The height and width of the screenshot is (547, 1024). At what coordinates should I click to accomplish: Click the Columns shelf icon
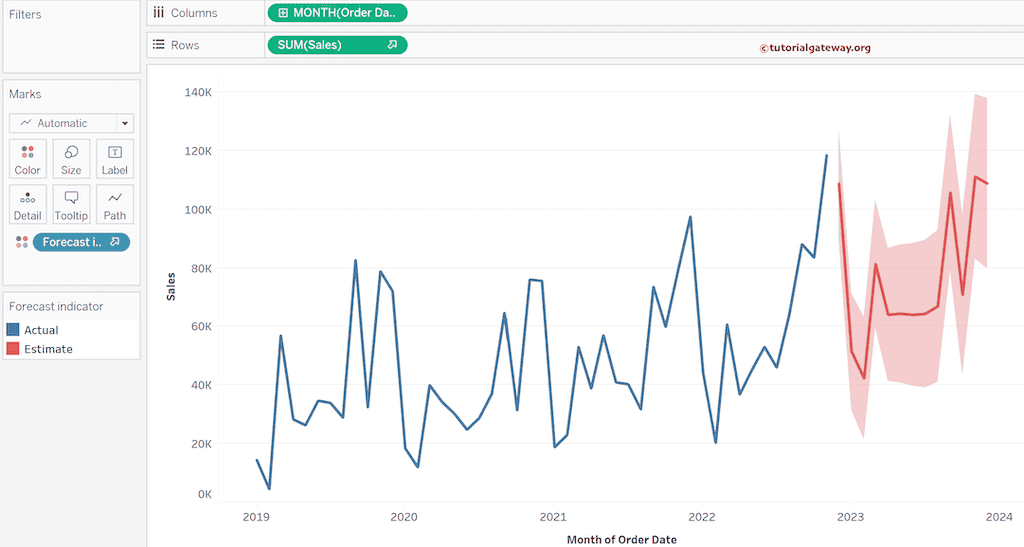(x=158, y=13)
